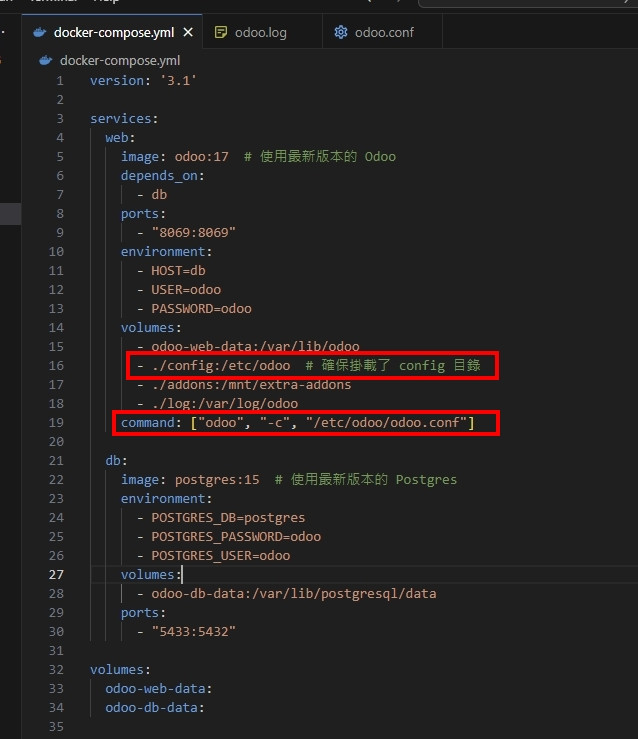Click the depends_on: key
This screenshot has height=739, width=638.
pos(163,176)
